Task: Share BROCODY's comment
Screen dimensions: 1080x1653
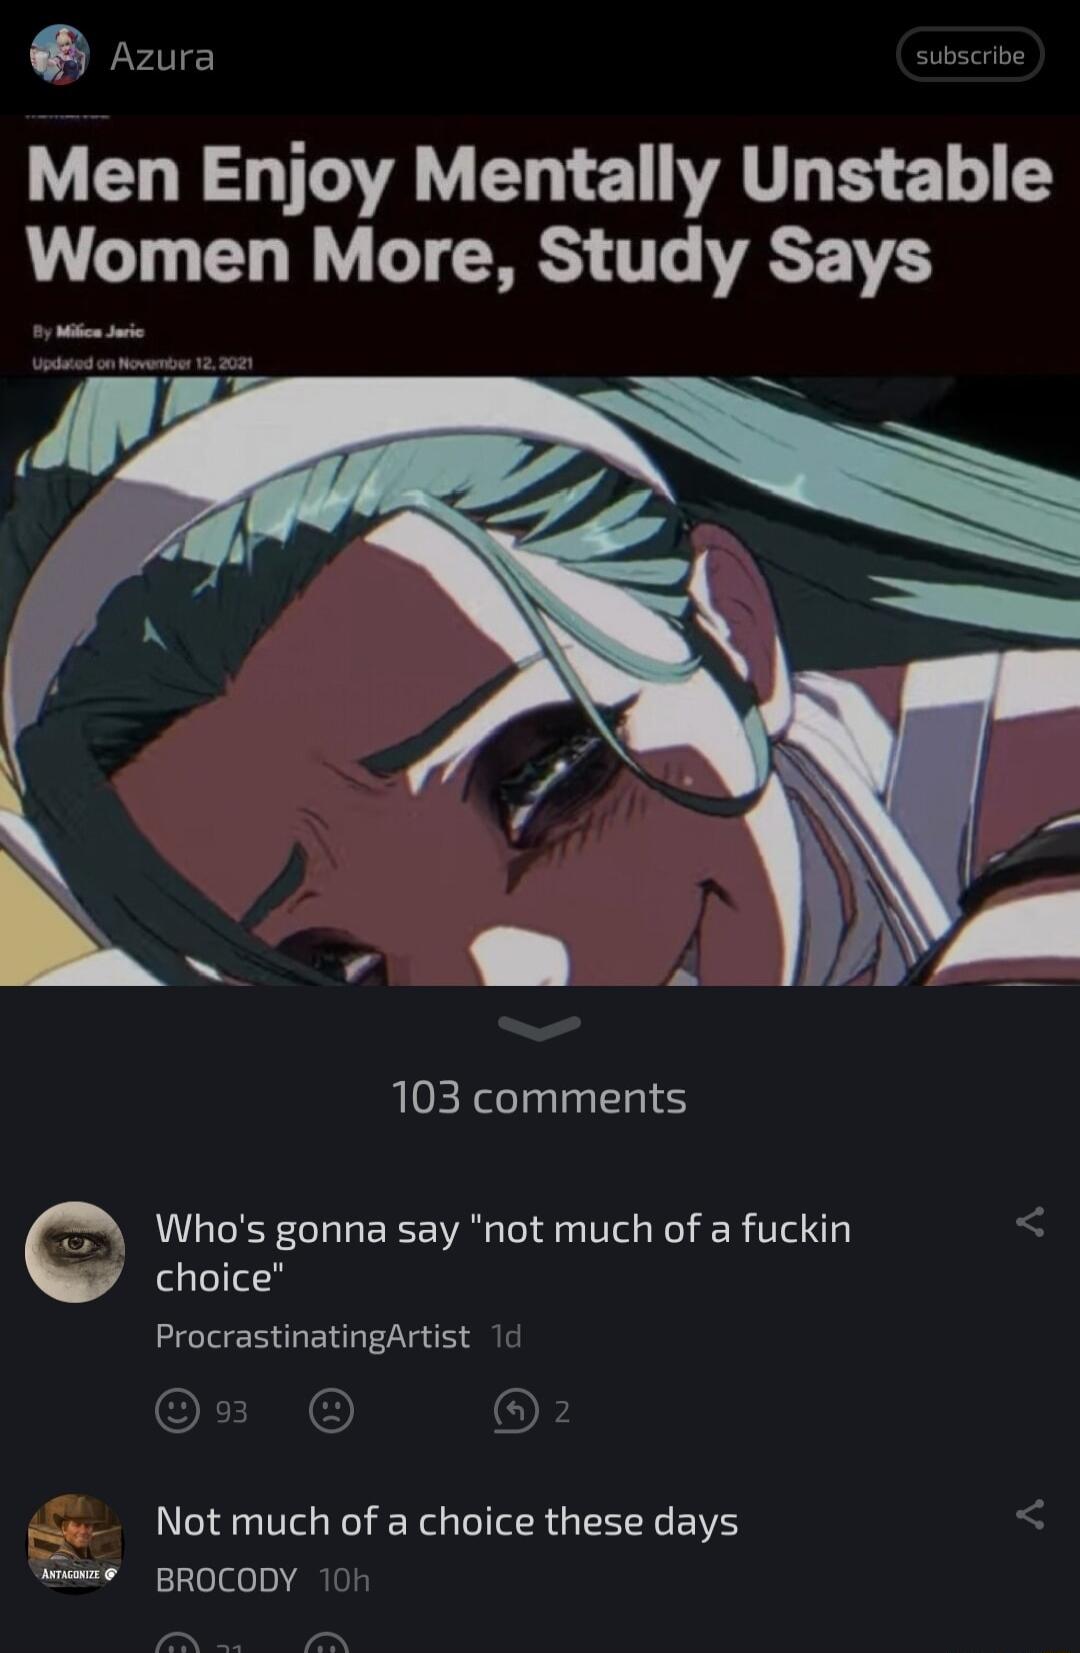Action: click(x=1030, y=1514)
